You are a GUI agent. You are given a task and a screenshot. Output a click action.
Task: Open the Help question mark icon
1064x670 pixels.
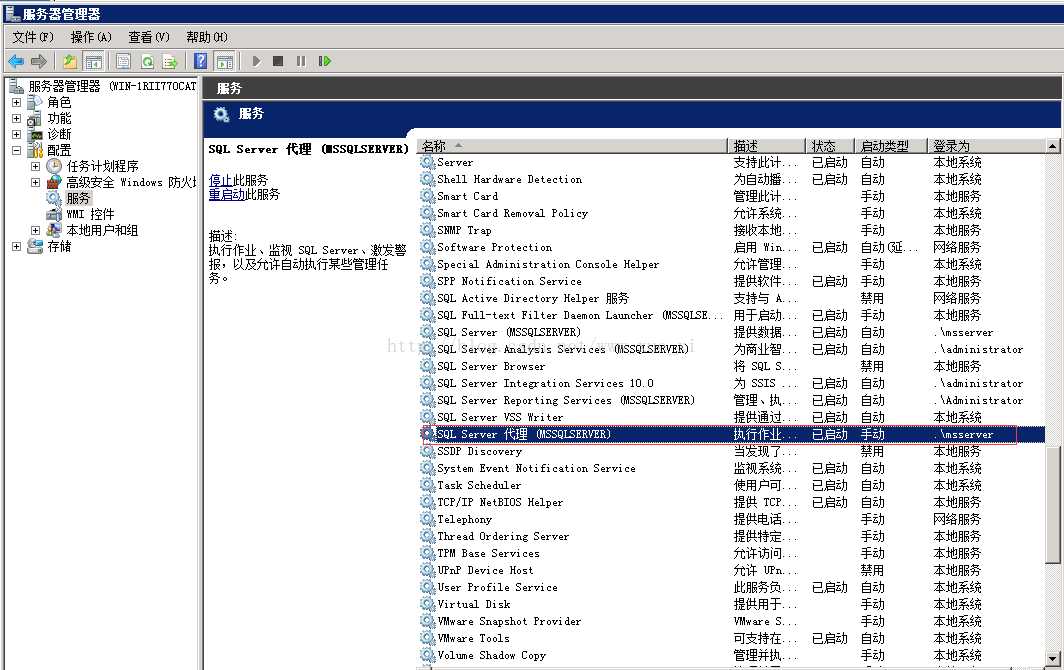[200, 61]
